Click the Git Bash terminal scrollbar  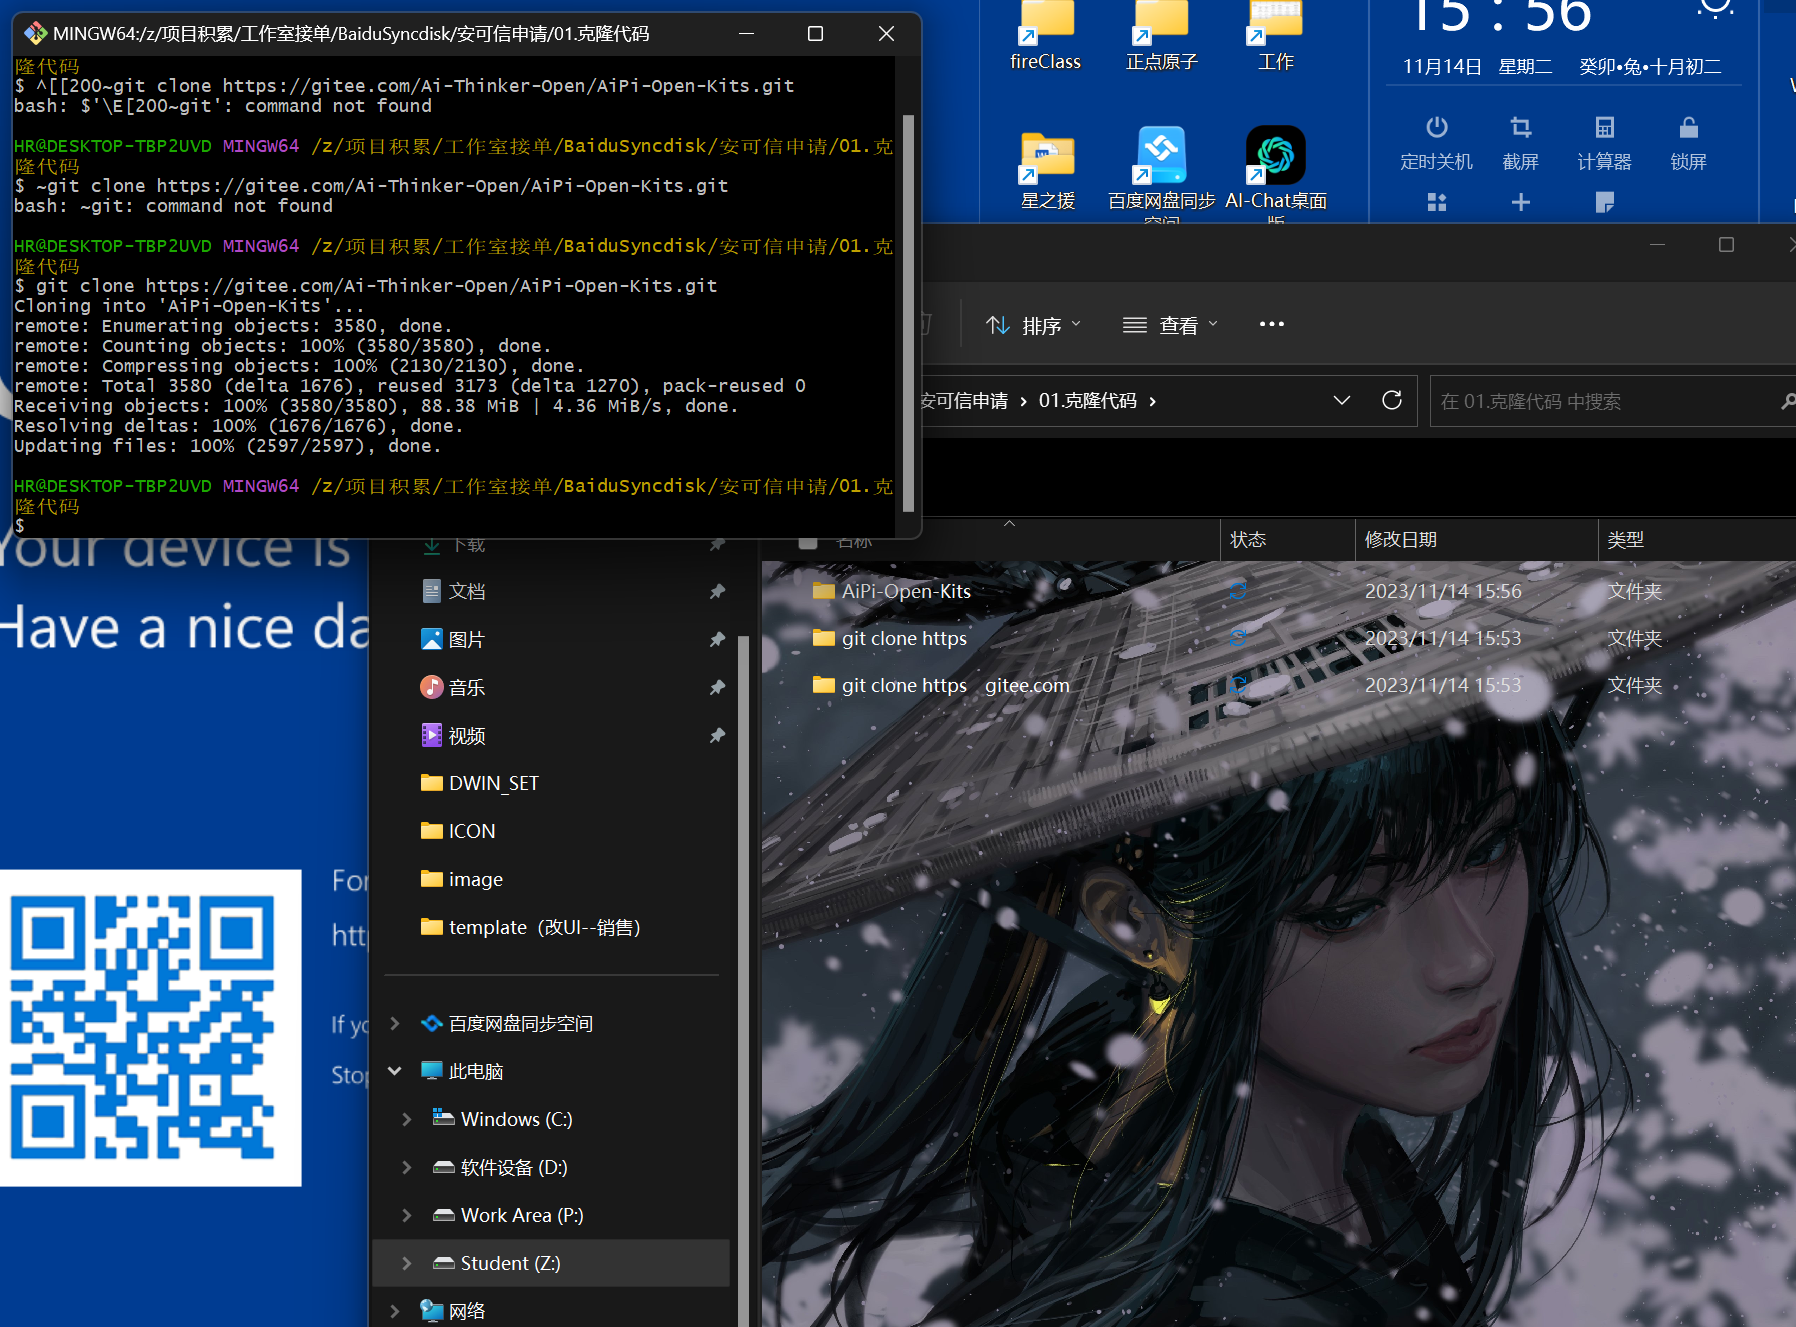pyautogui.click(x=908, y=312)
